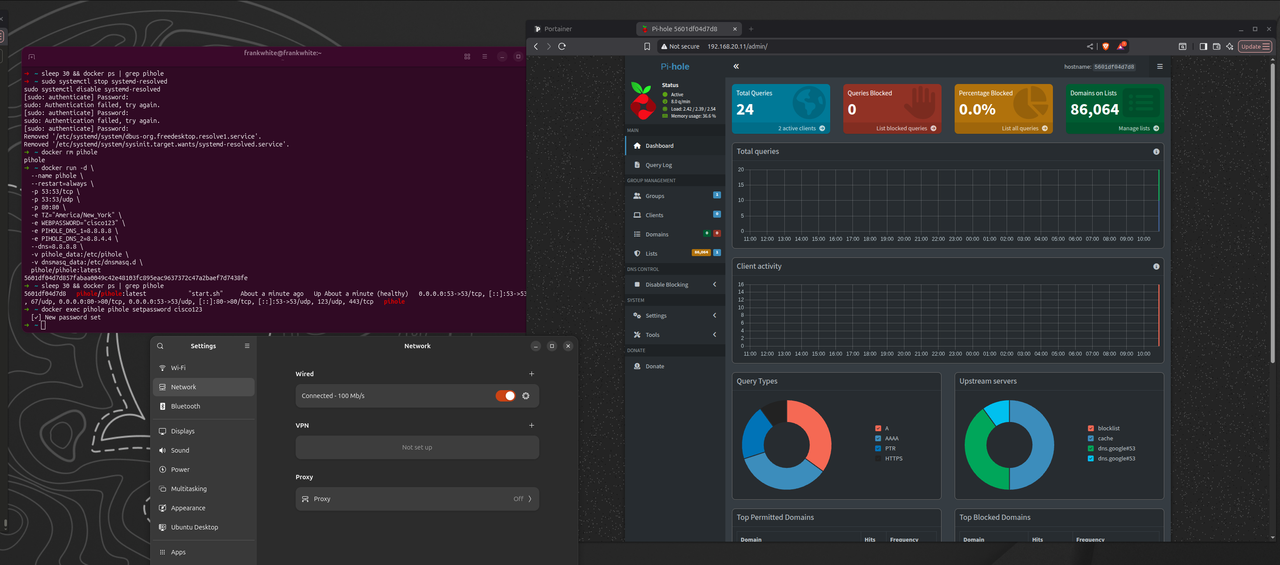Toggle the browser sidebar panel icon

pos(1203,46)
